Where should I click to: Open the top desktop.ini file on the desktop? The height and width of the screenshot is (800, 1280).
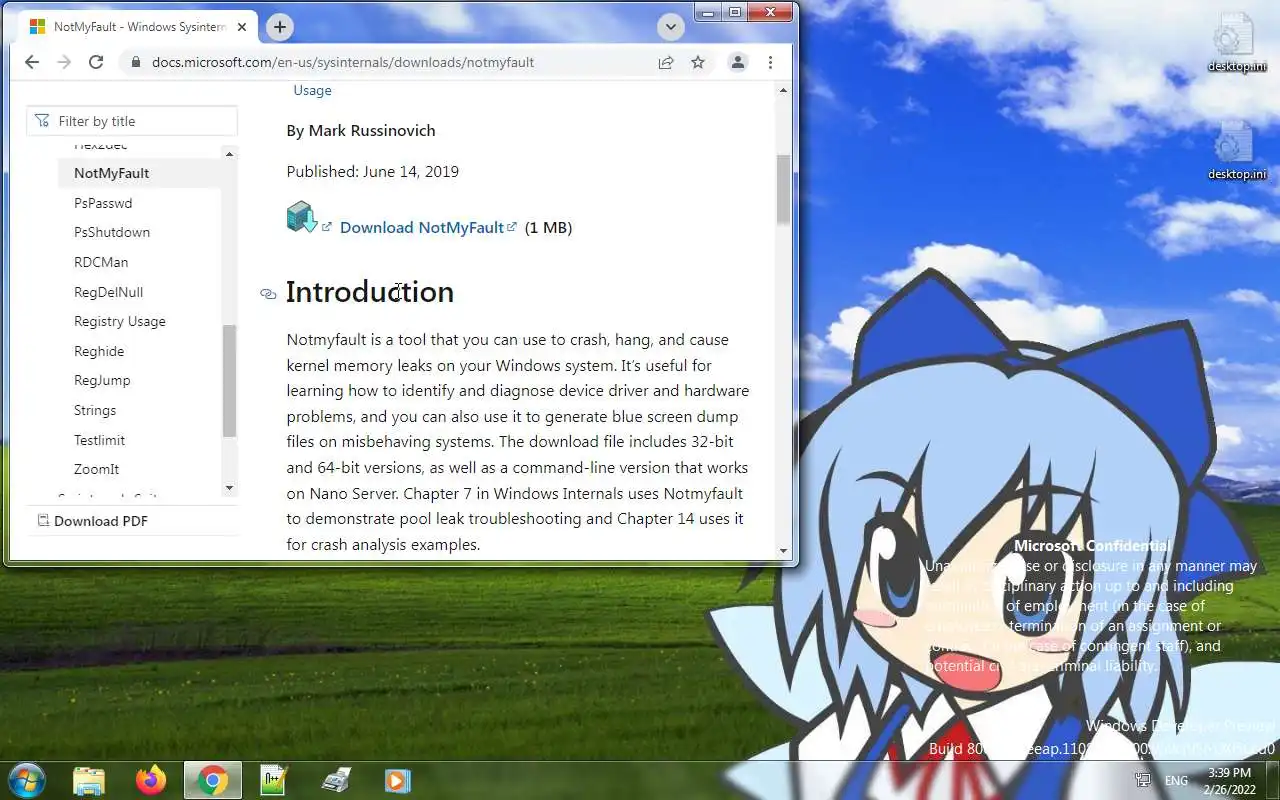[1236, 43]
